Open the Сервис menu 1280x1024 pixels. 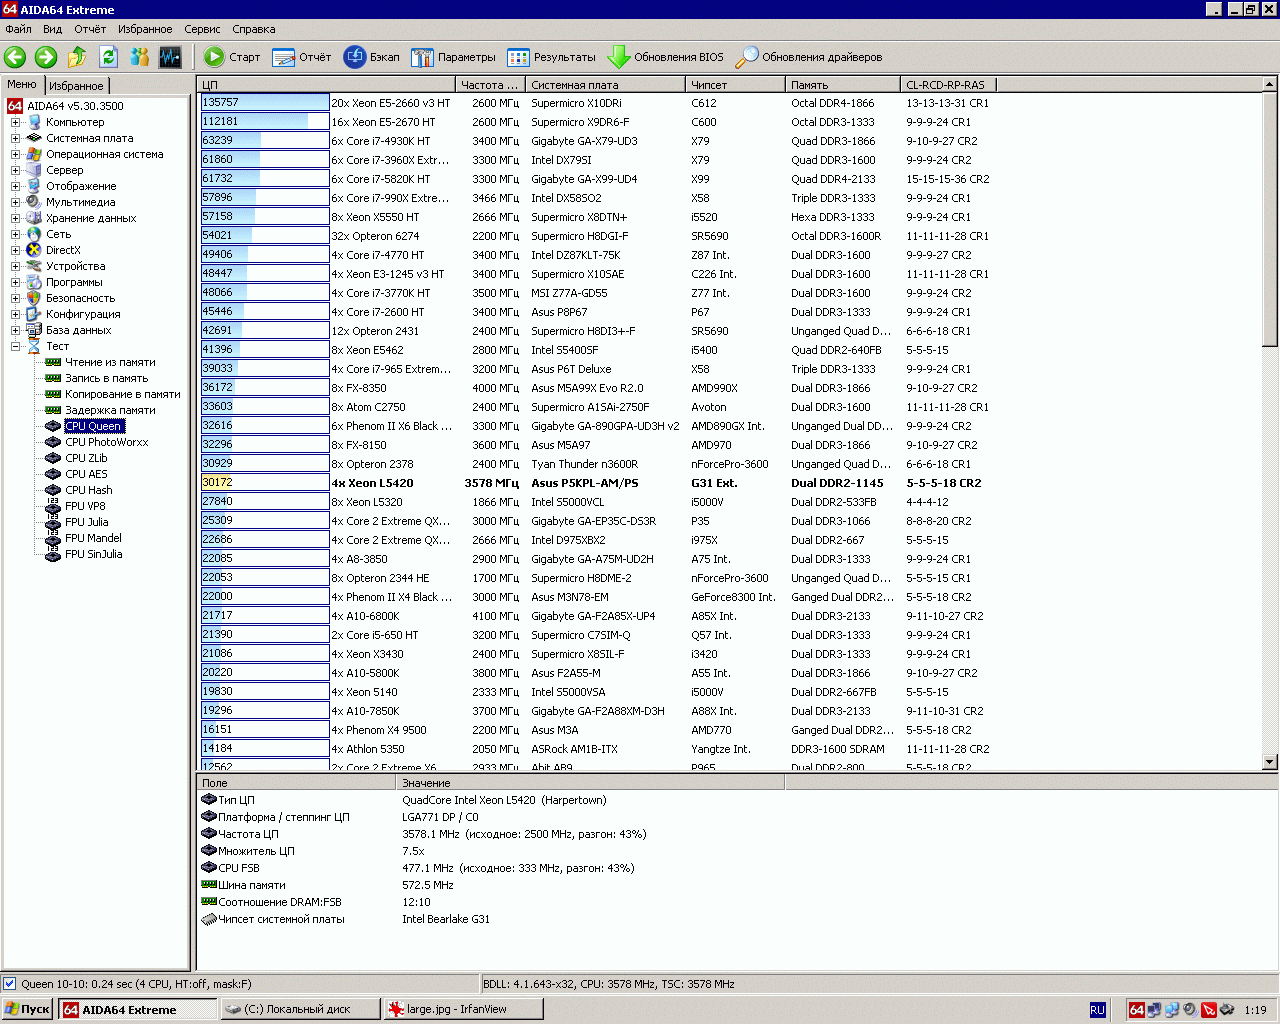[202, 29]
